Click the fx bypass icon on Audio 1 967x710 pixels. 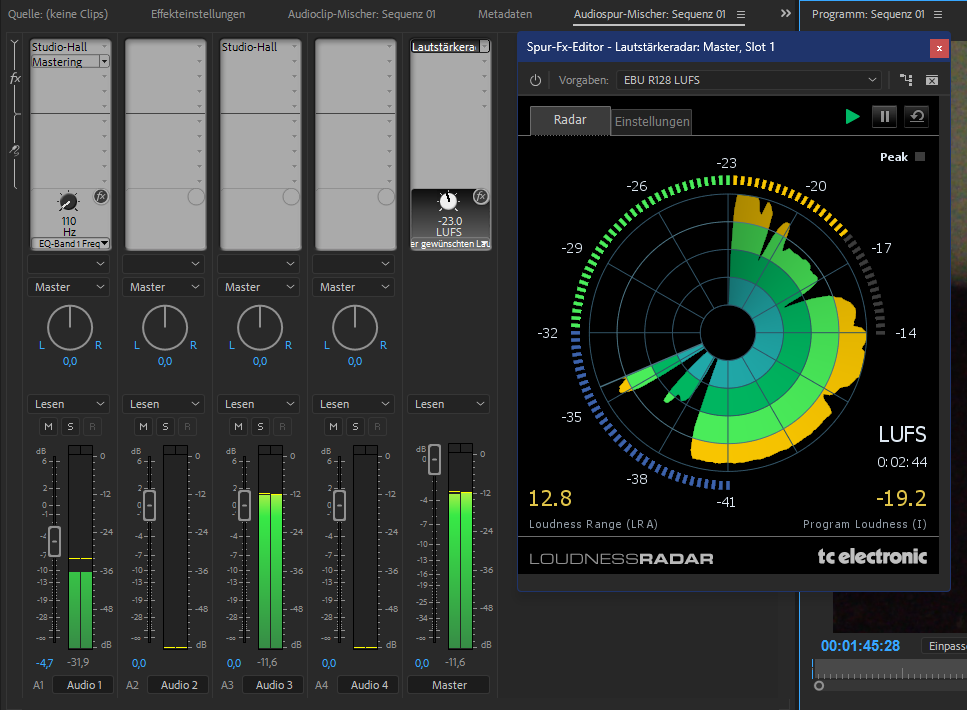pos(101,196)
